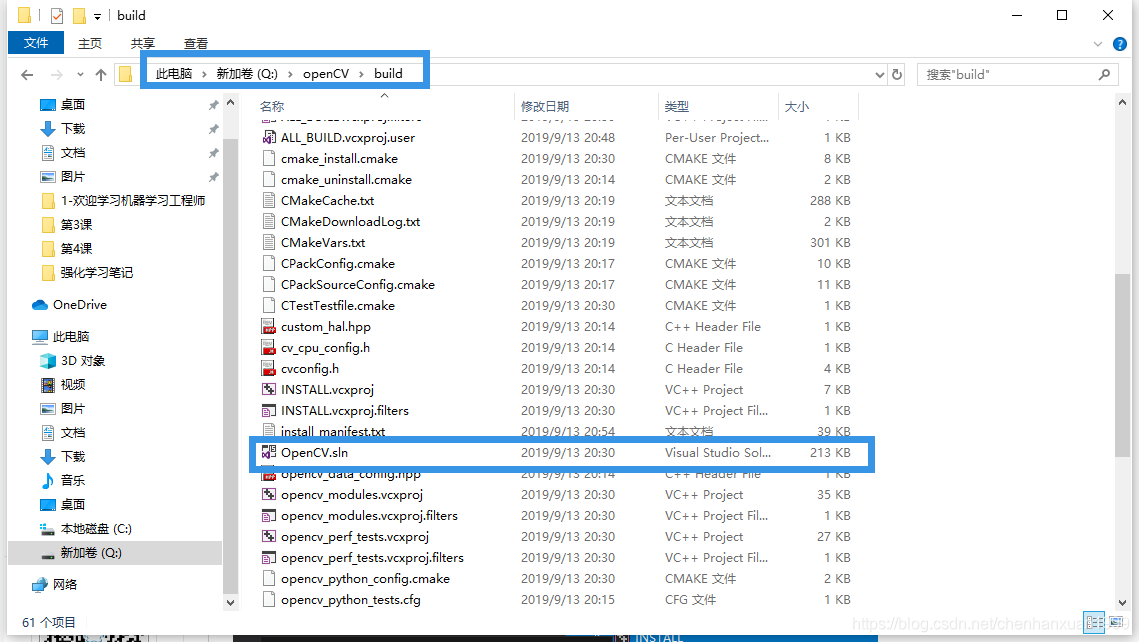Switch to details view layout icon

pyautogui.click(x=1094, y=622)
